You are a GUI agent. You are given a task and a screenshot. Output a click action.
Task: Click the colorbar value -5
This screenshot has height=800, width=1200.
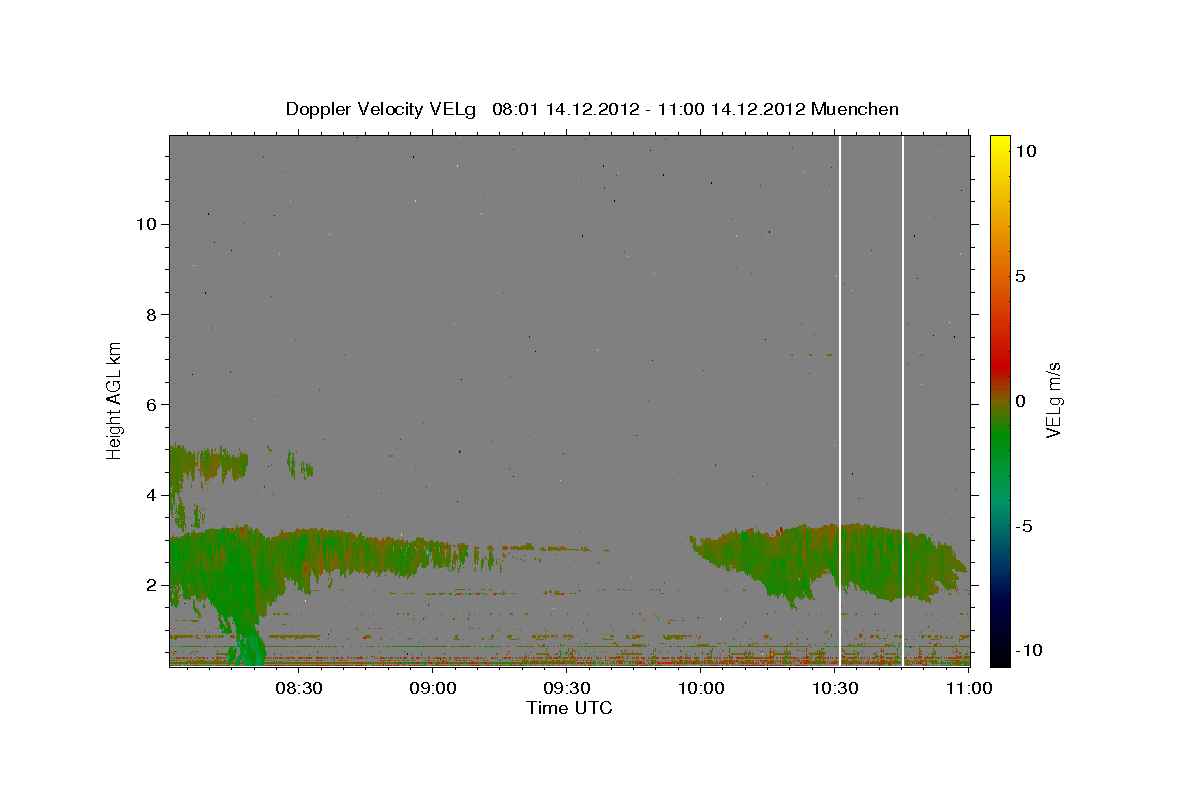pos(1023,525)
